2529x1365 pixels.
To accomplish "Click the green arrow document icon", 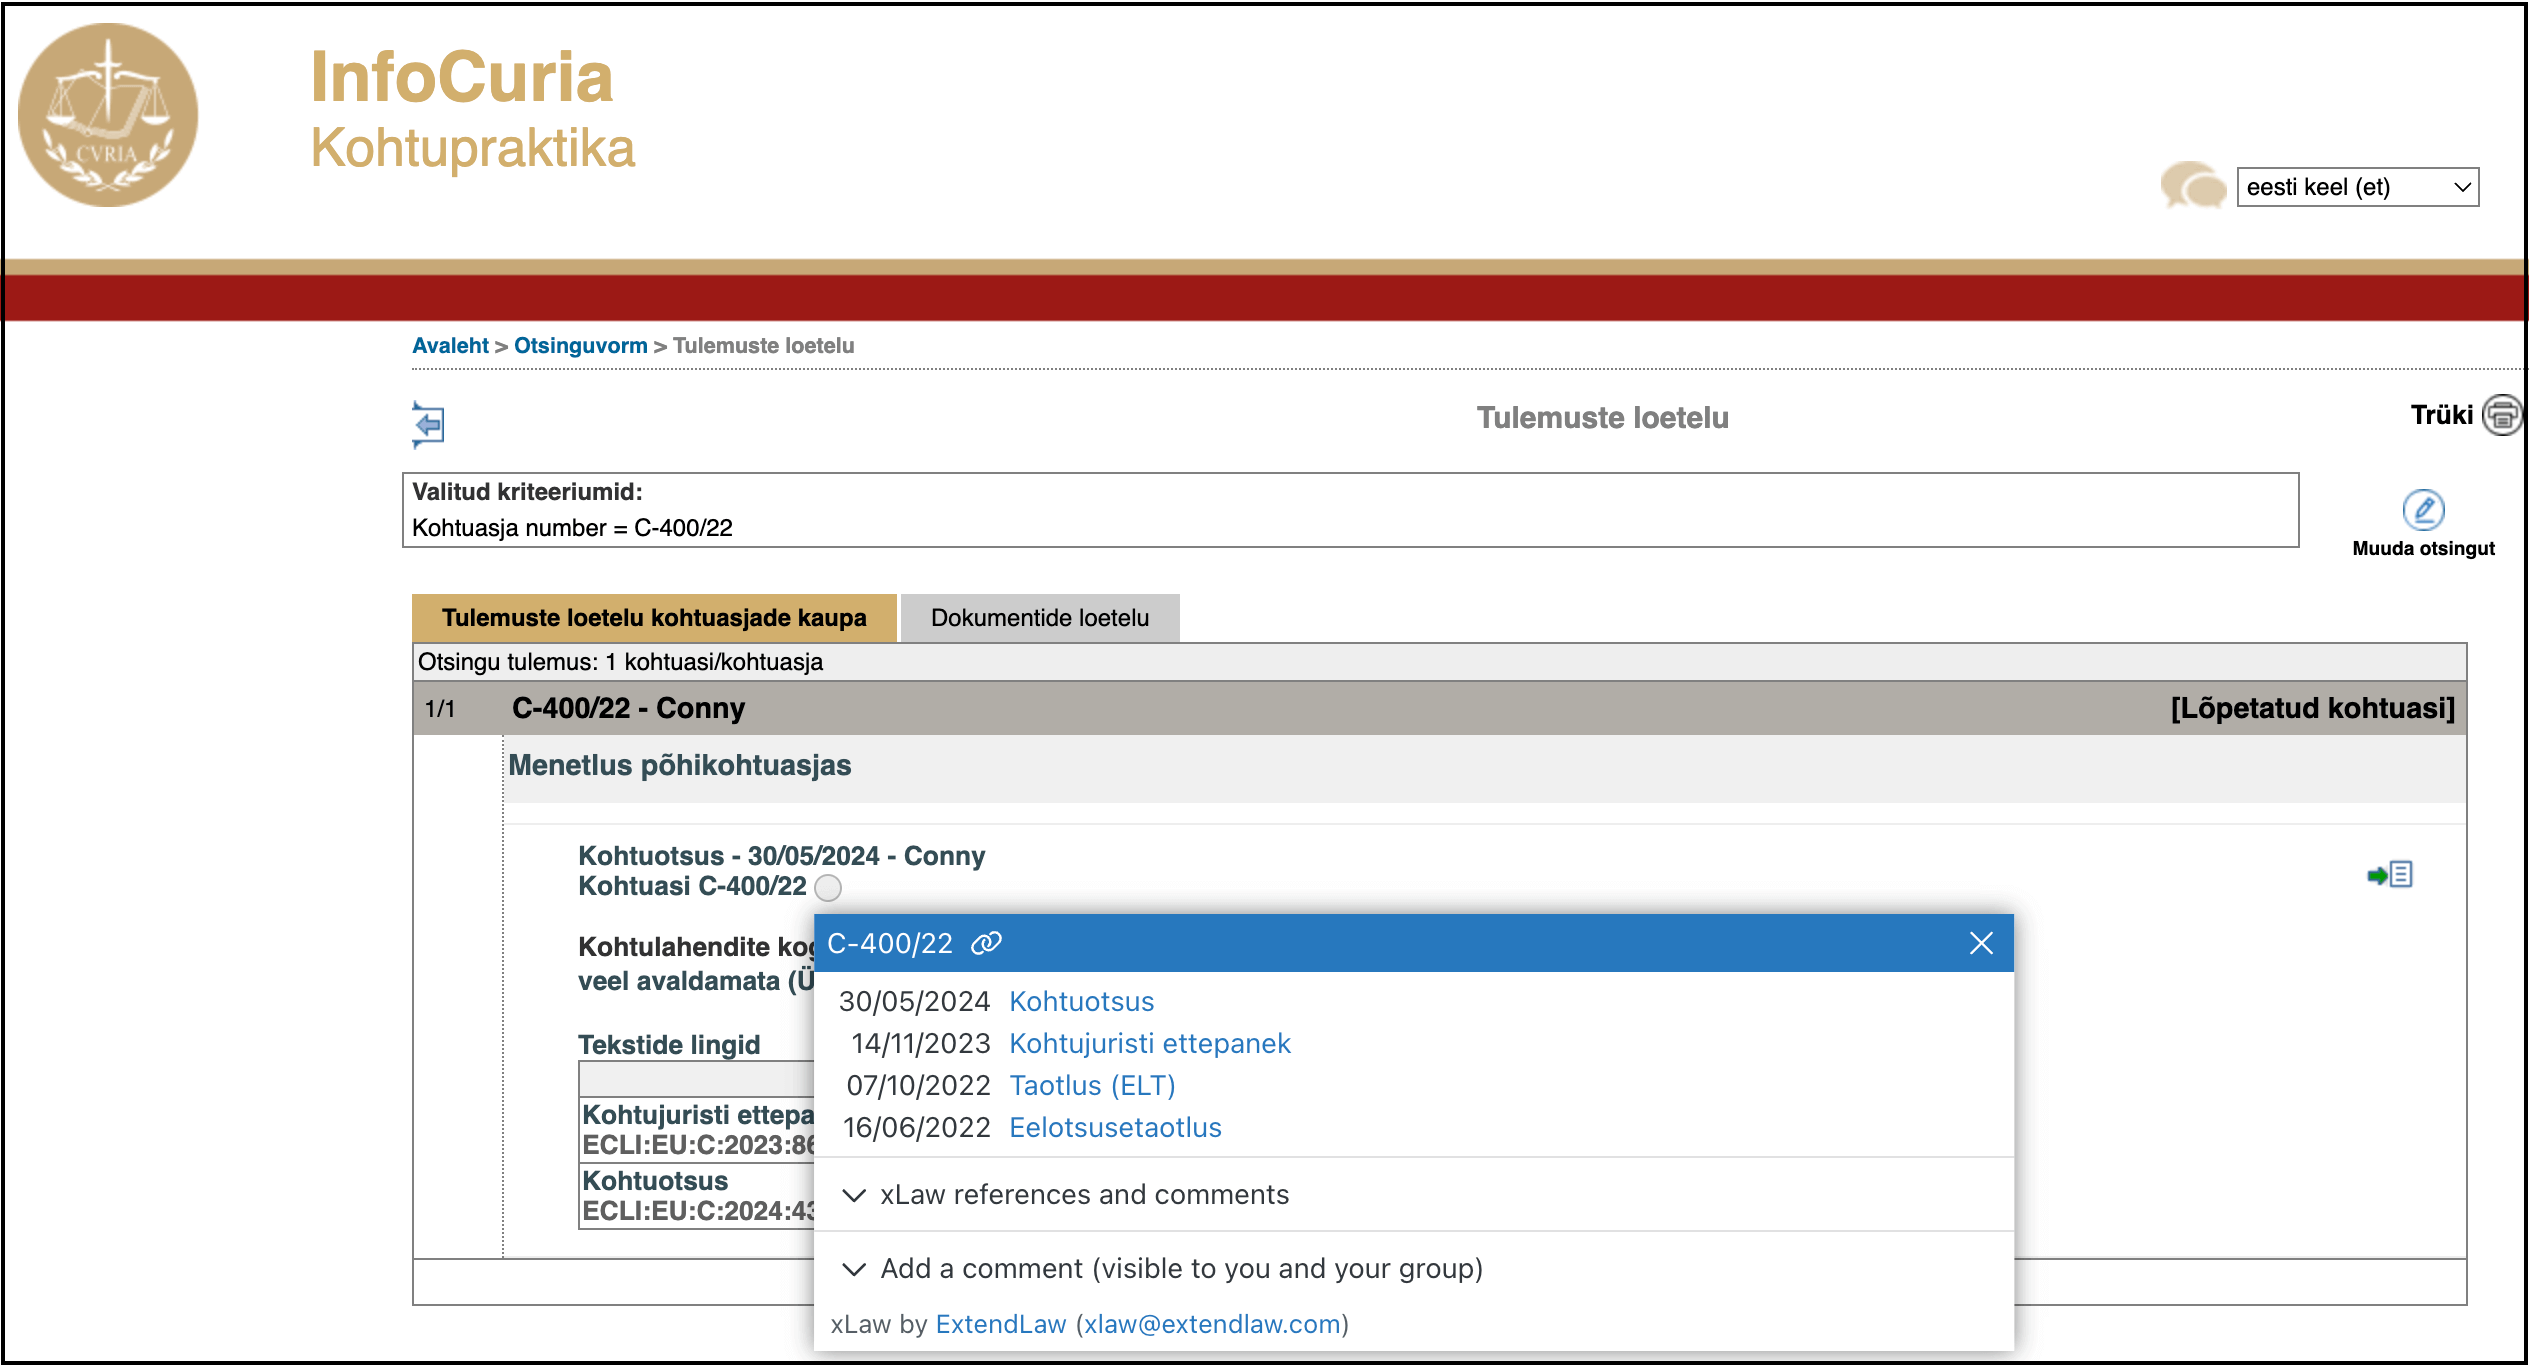I will [x=2390, y=875].
